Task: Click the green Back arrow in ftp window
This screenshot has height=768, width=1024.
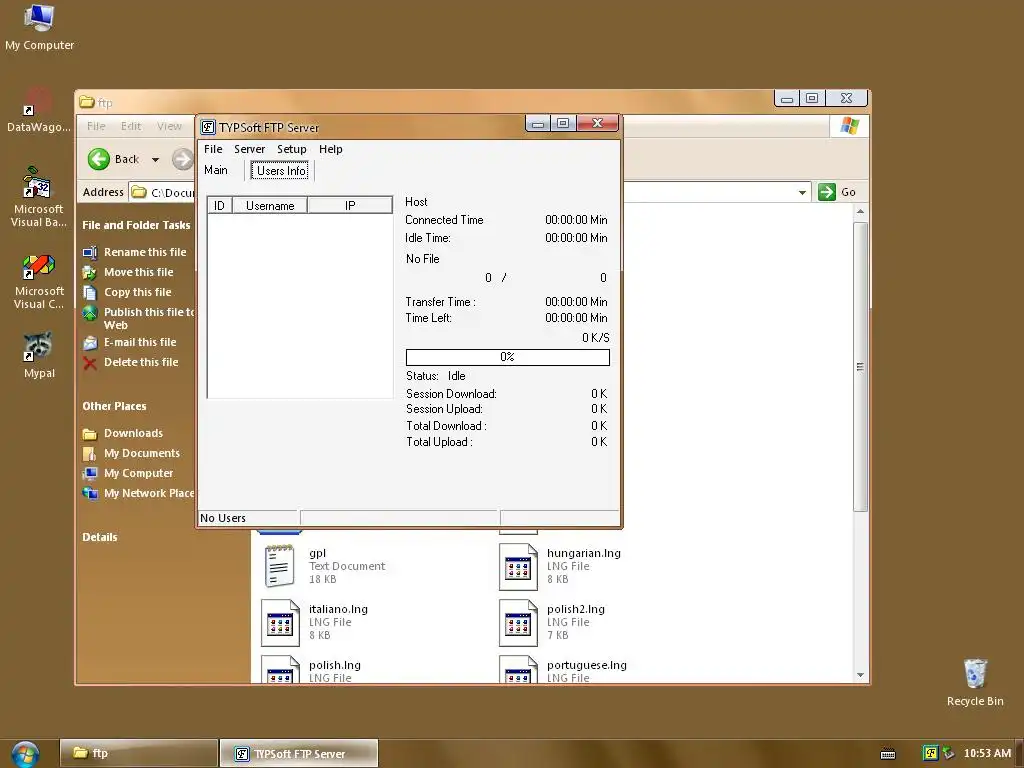Action: point(99,159)
